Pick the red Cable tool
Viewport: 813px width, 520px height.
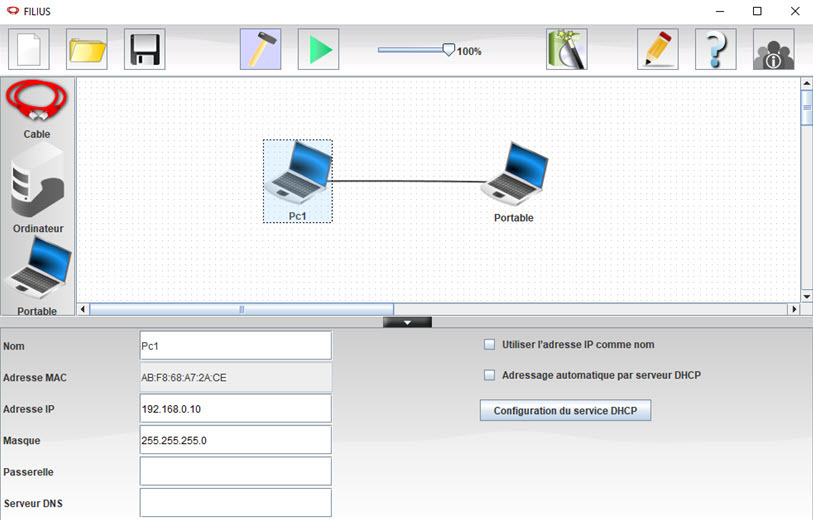coord(37,109)
